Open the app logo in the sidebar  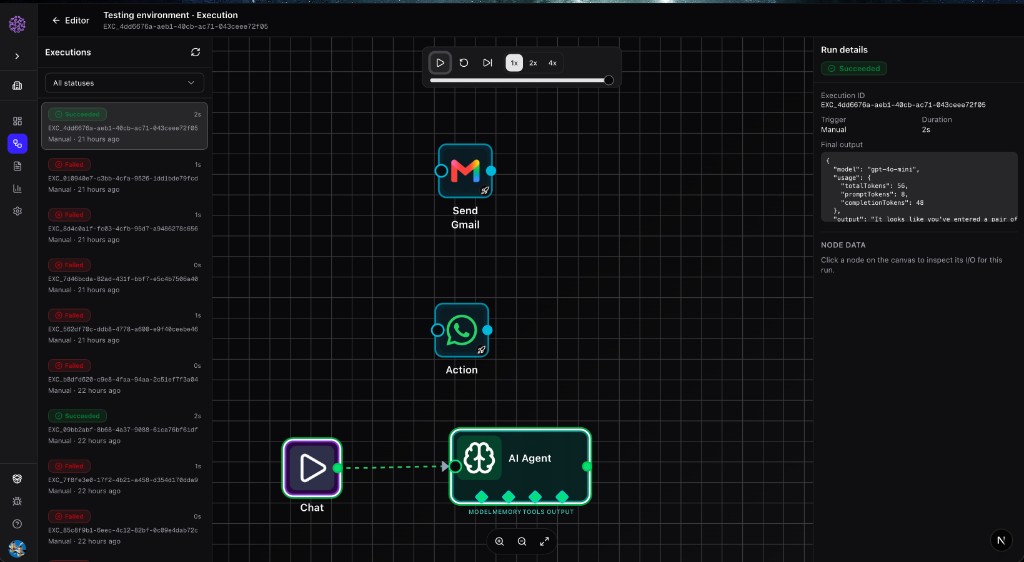(x=17, y=24)
